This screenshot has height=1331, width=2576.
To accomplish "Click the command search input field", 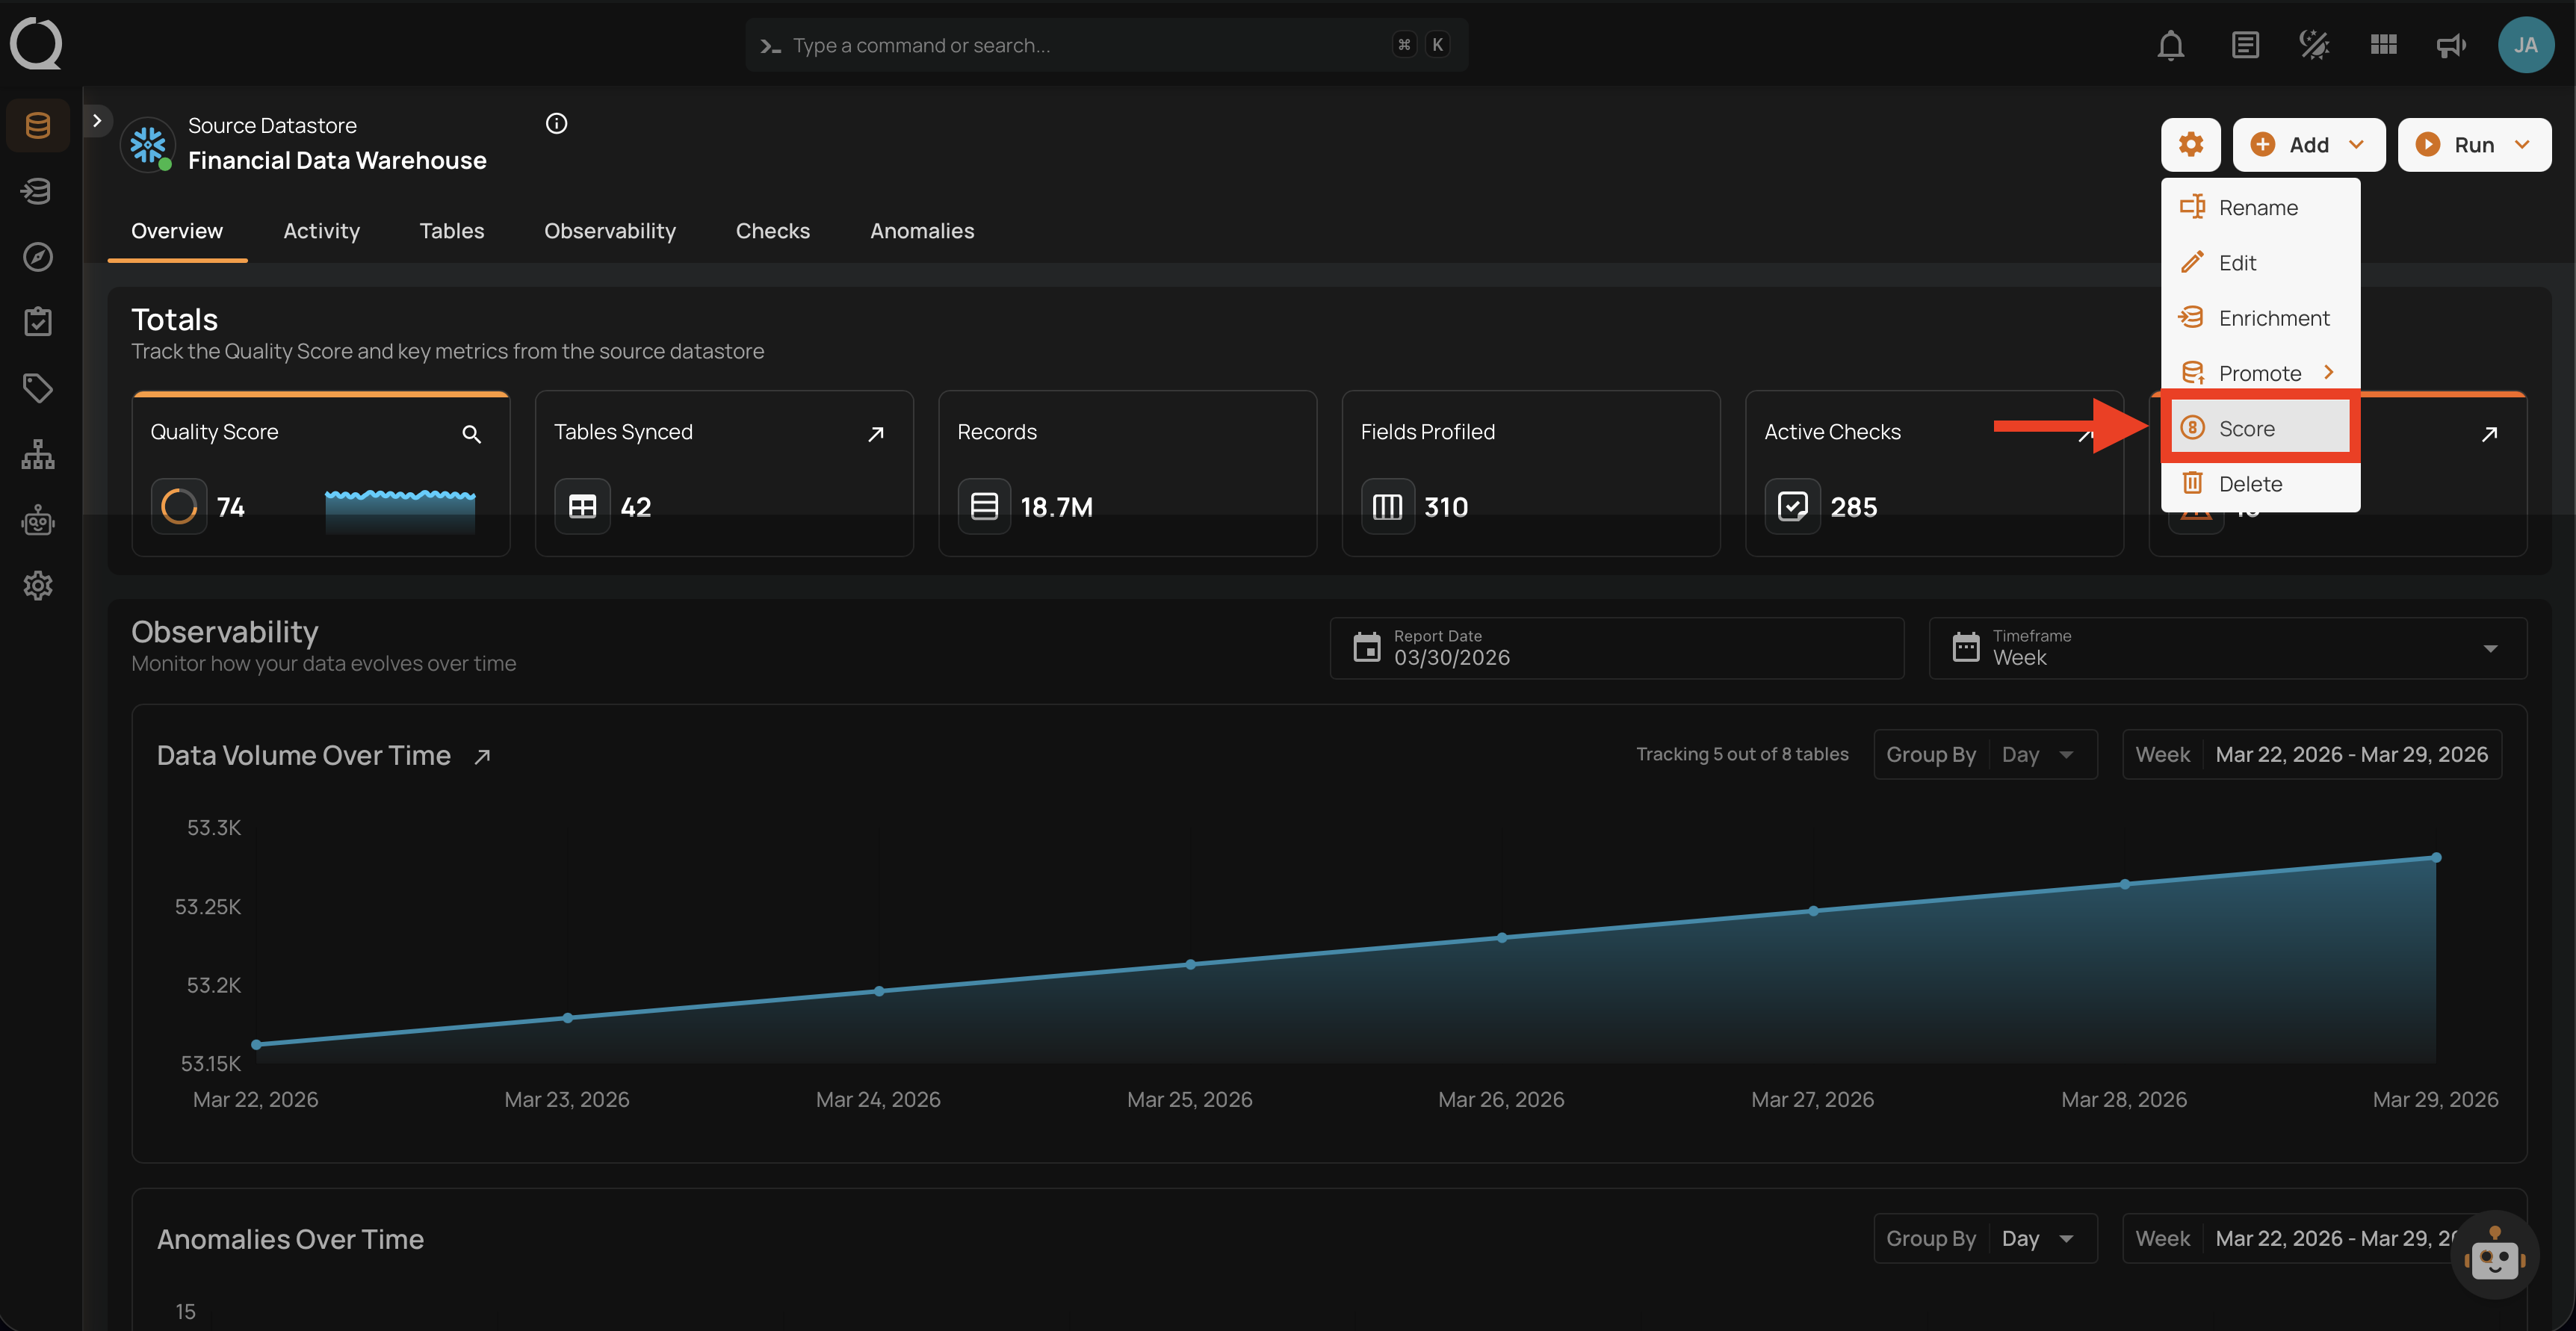I will coord(1080,45).
